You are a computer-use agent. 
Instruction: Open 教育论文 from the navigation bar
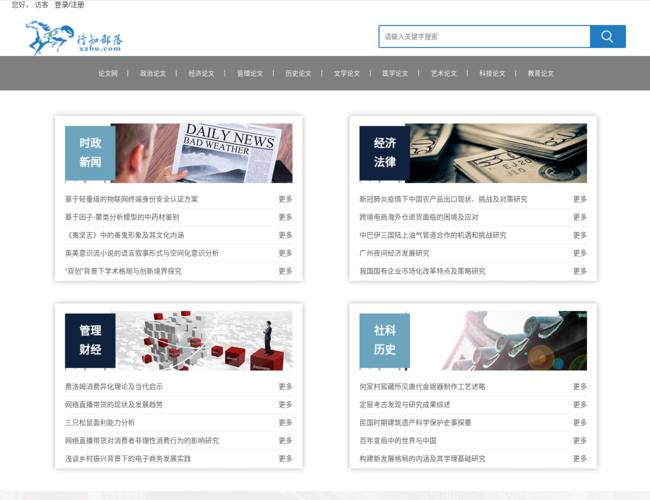coord(540,73)
